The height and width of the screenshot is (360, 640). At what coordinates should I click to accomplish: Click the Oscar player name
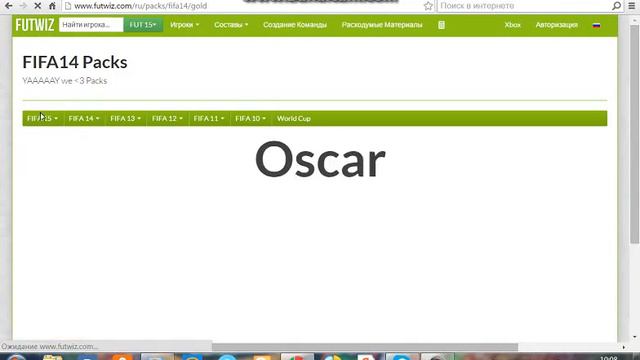[x=320, y=160]
